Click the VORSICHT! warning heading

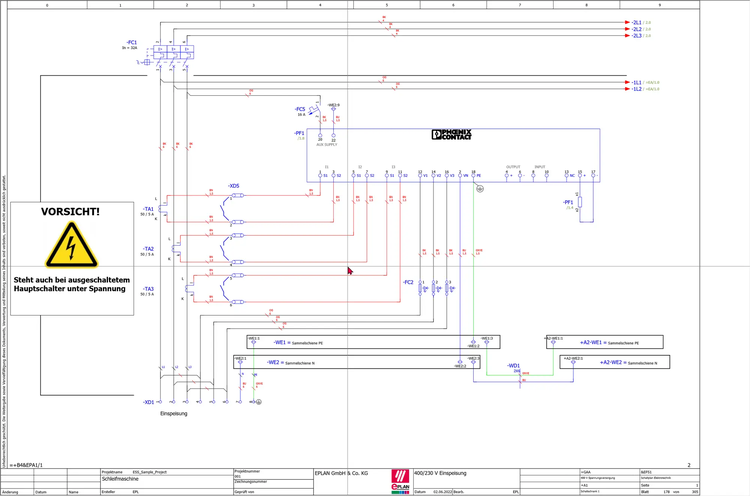(x=70, y=212)
